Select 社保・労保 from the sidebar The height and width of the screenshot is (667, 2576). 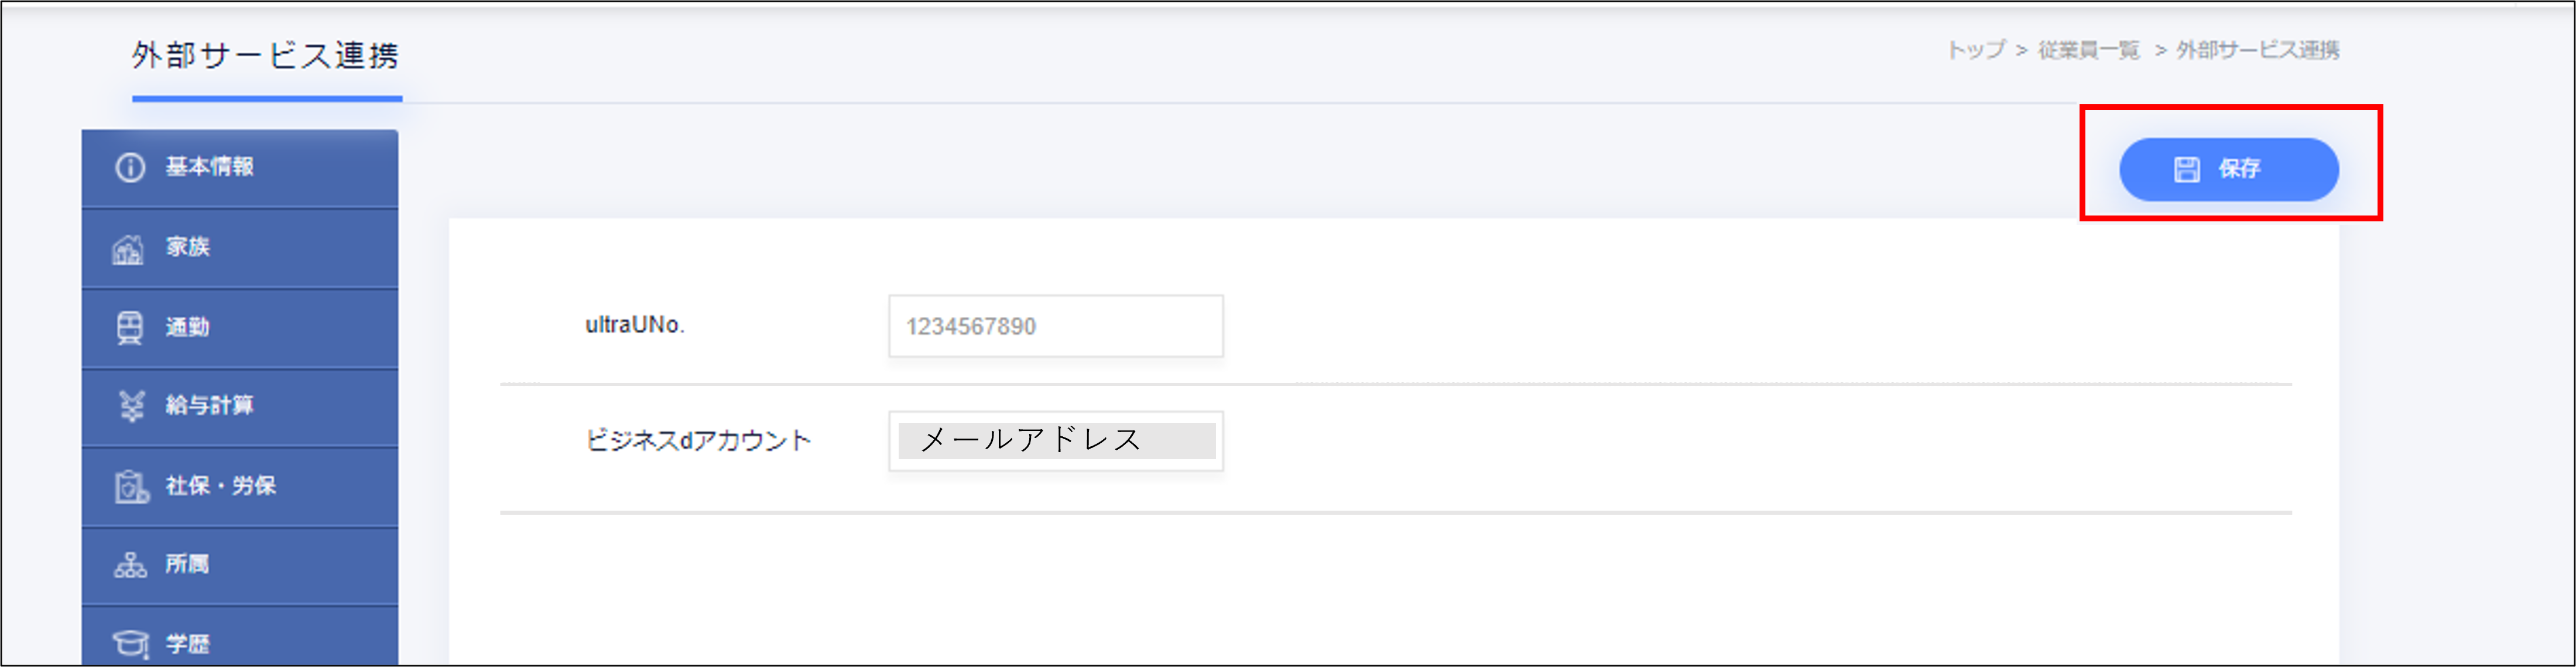(221, 486)
